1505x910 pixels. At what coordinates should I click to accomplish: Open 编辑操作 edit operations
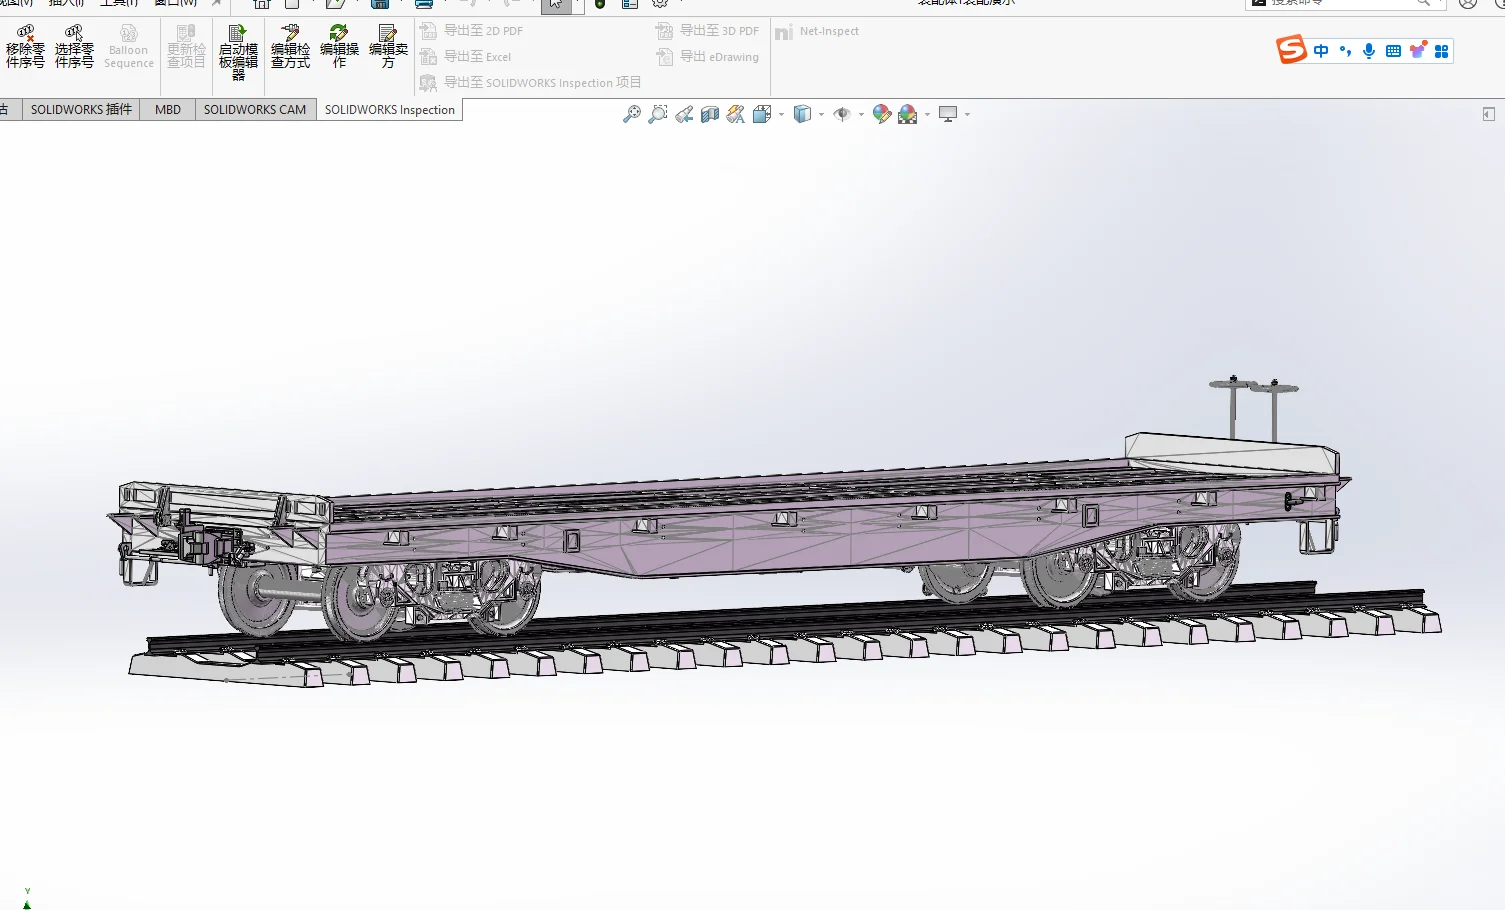pyautogui.click(x=339, y=46)
